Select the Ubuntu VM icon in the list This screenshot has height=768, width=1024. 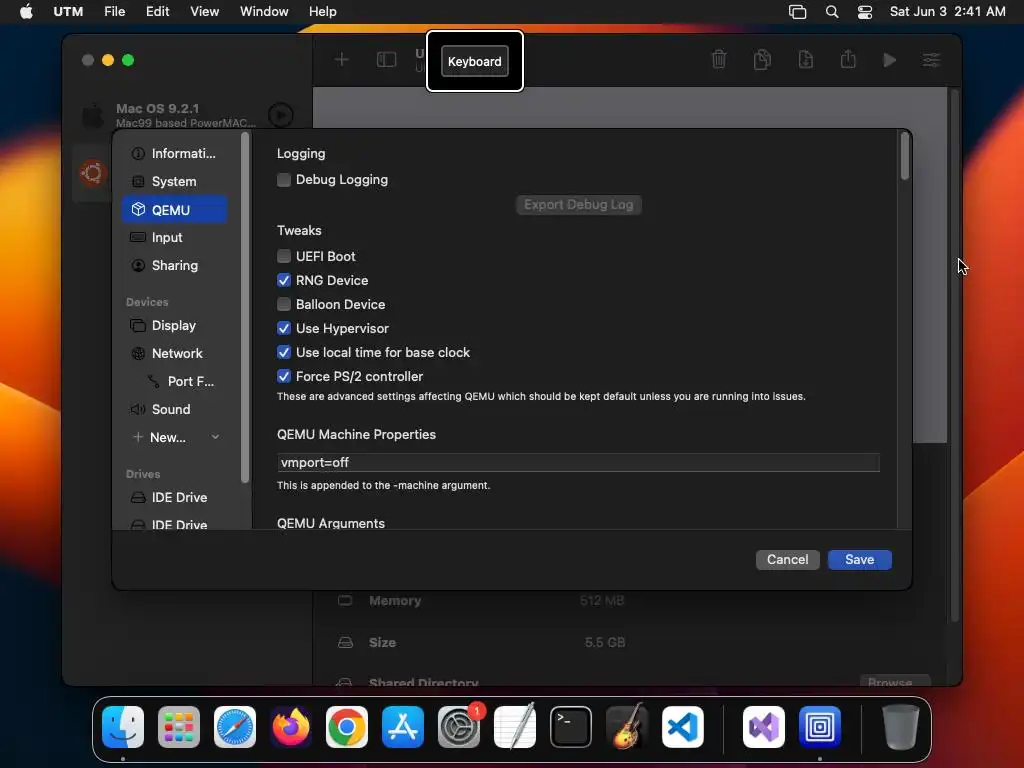92,173
